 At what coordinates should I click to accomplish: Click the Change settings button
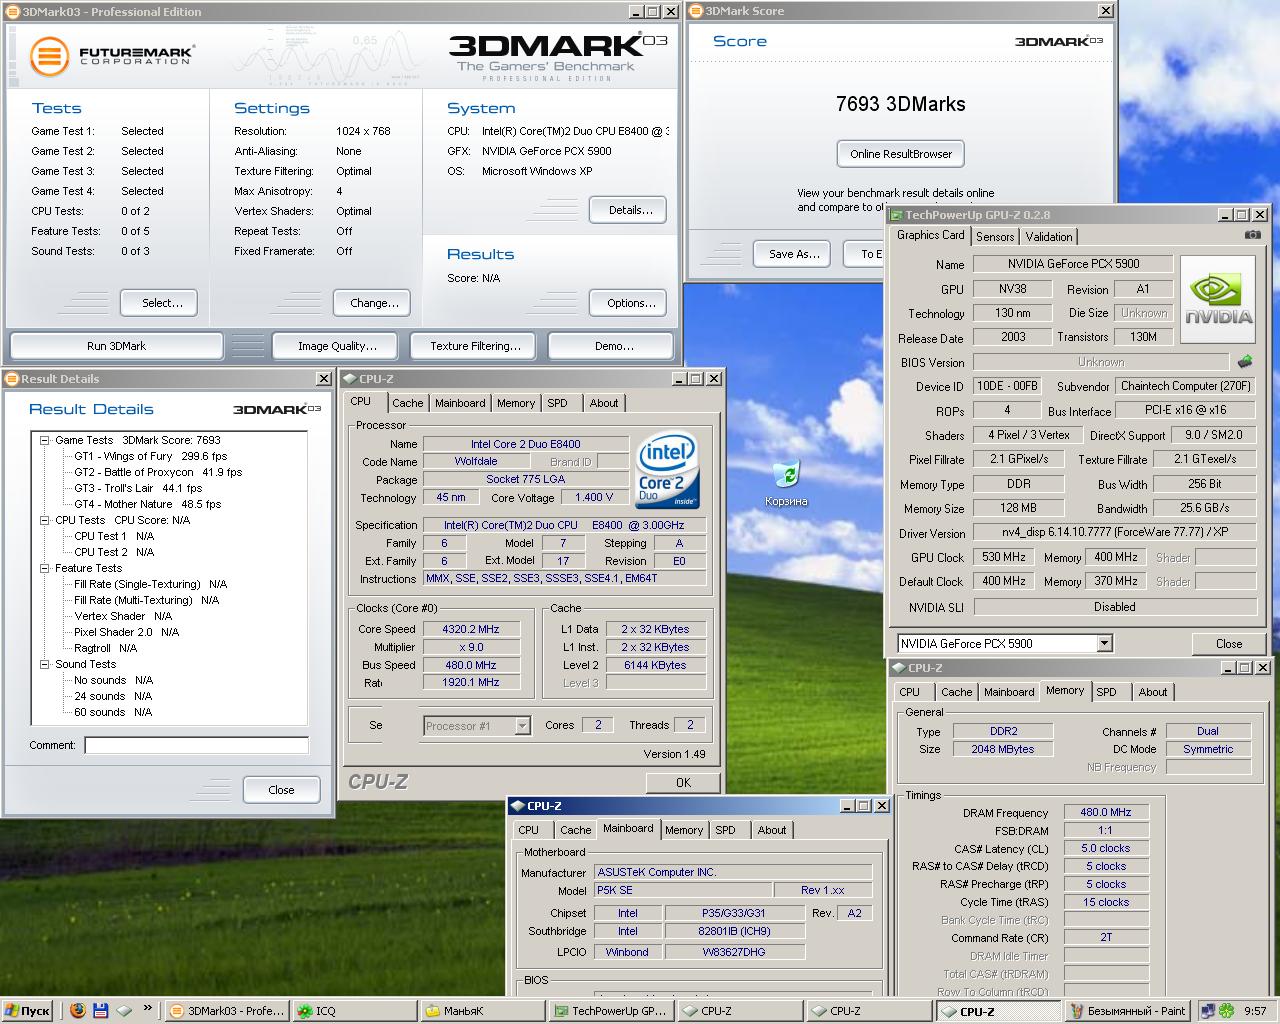(374, 303)
